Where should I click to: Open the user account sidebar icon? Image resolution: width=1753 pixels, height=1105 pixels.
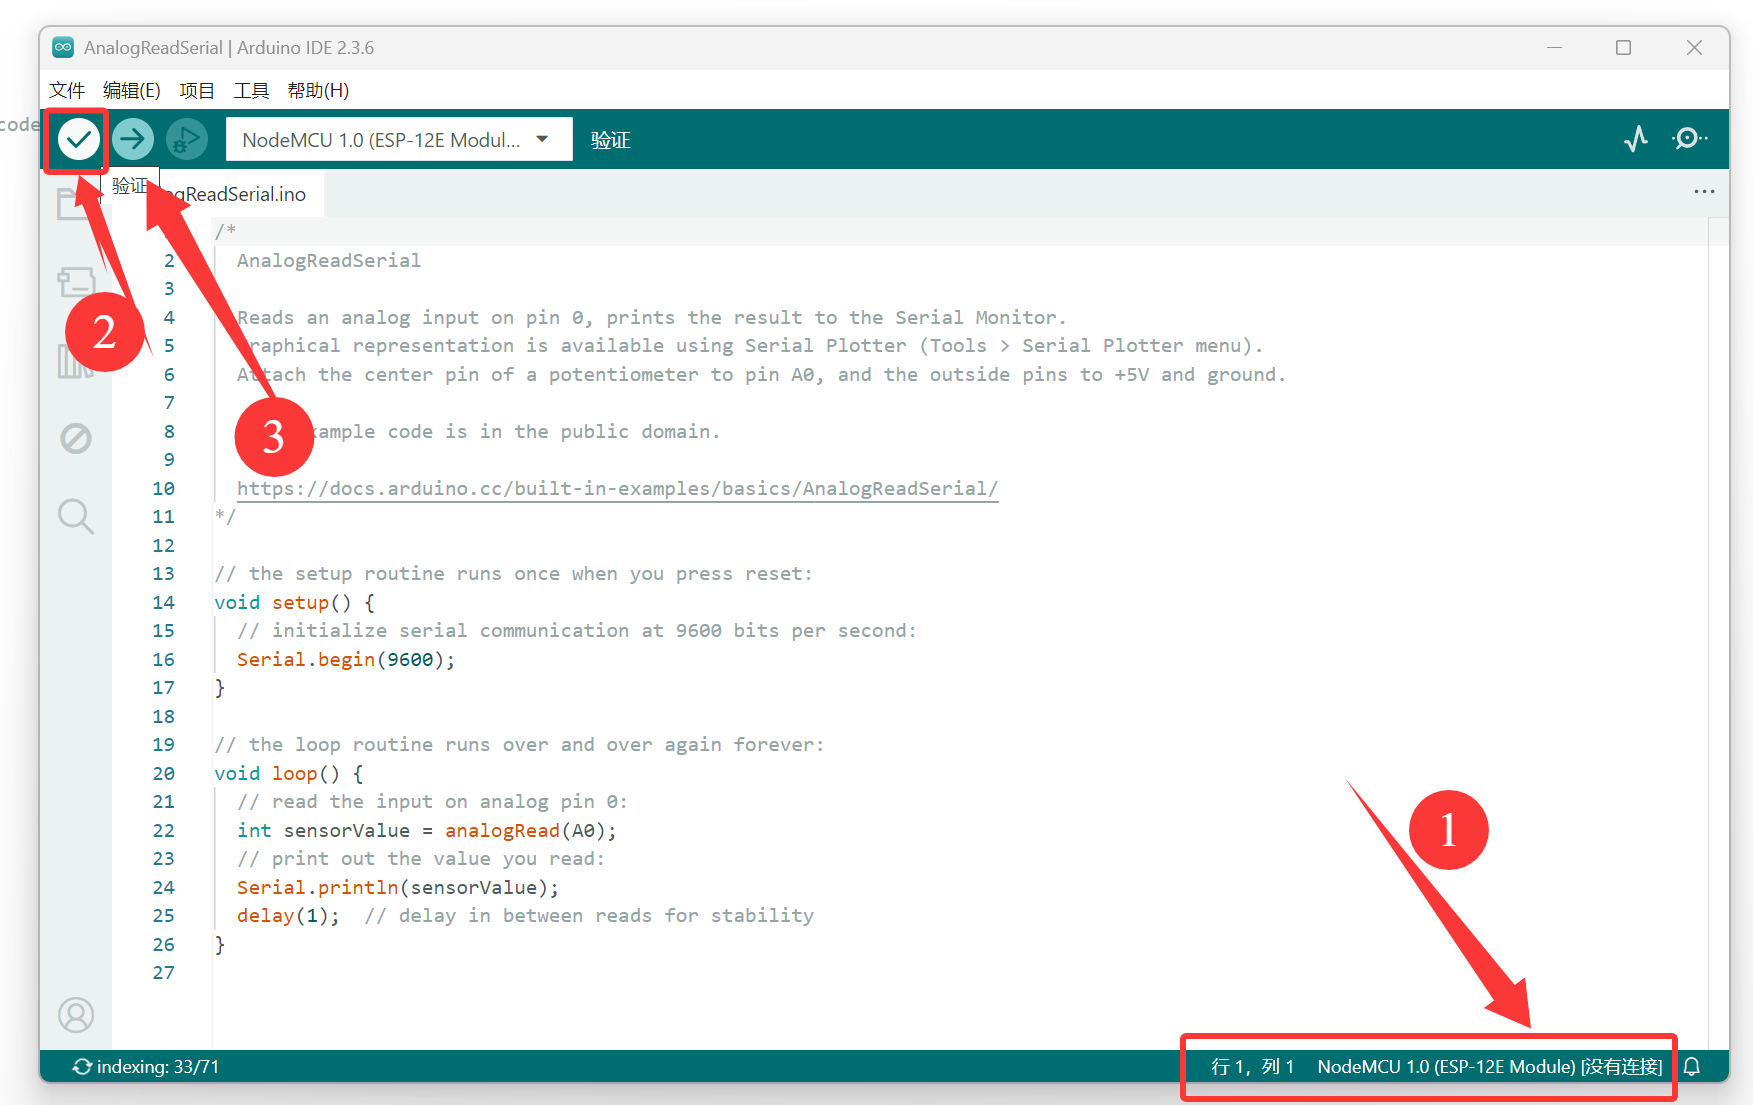76,1015
